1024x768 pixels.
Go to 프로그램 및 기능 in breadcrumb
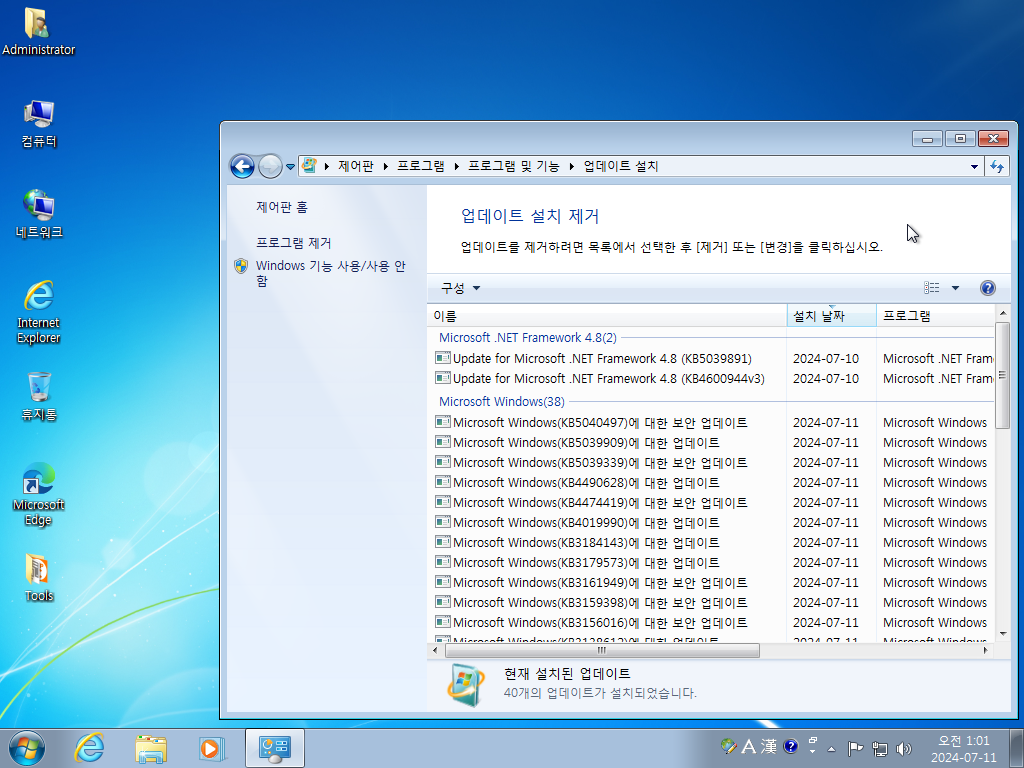514,166
